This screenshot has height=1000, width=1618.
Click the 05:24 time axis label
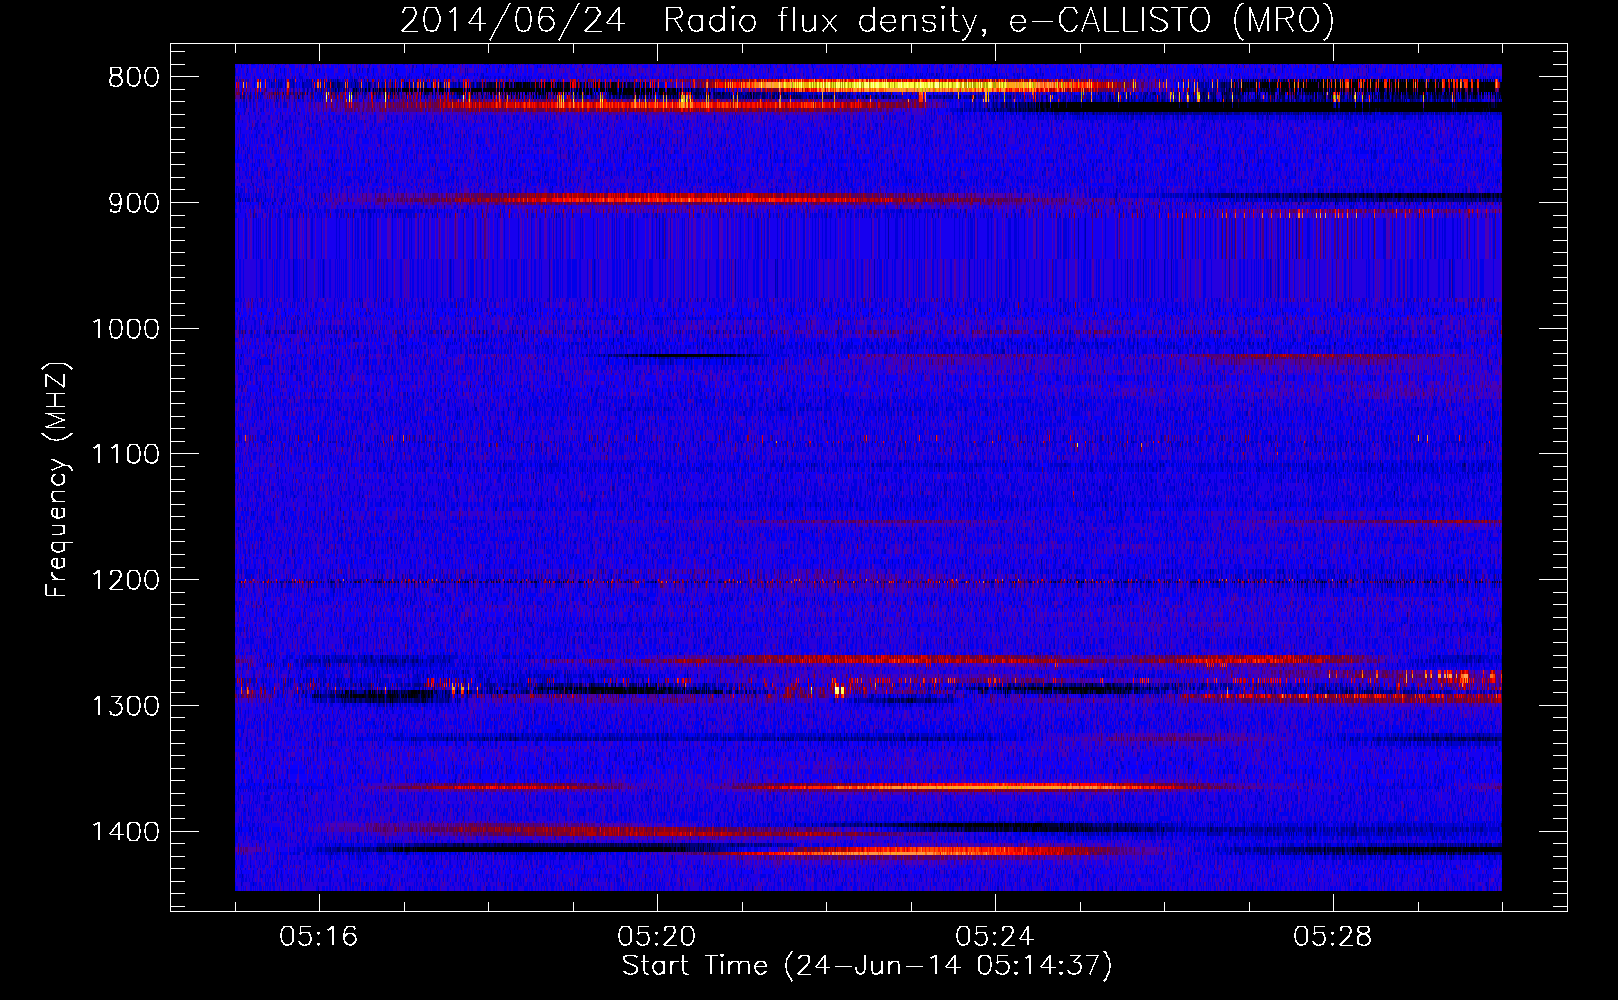point(995,937)
